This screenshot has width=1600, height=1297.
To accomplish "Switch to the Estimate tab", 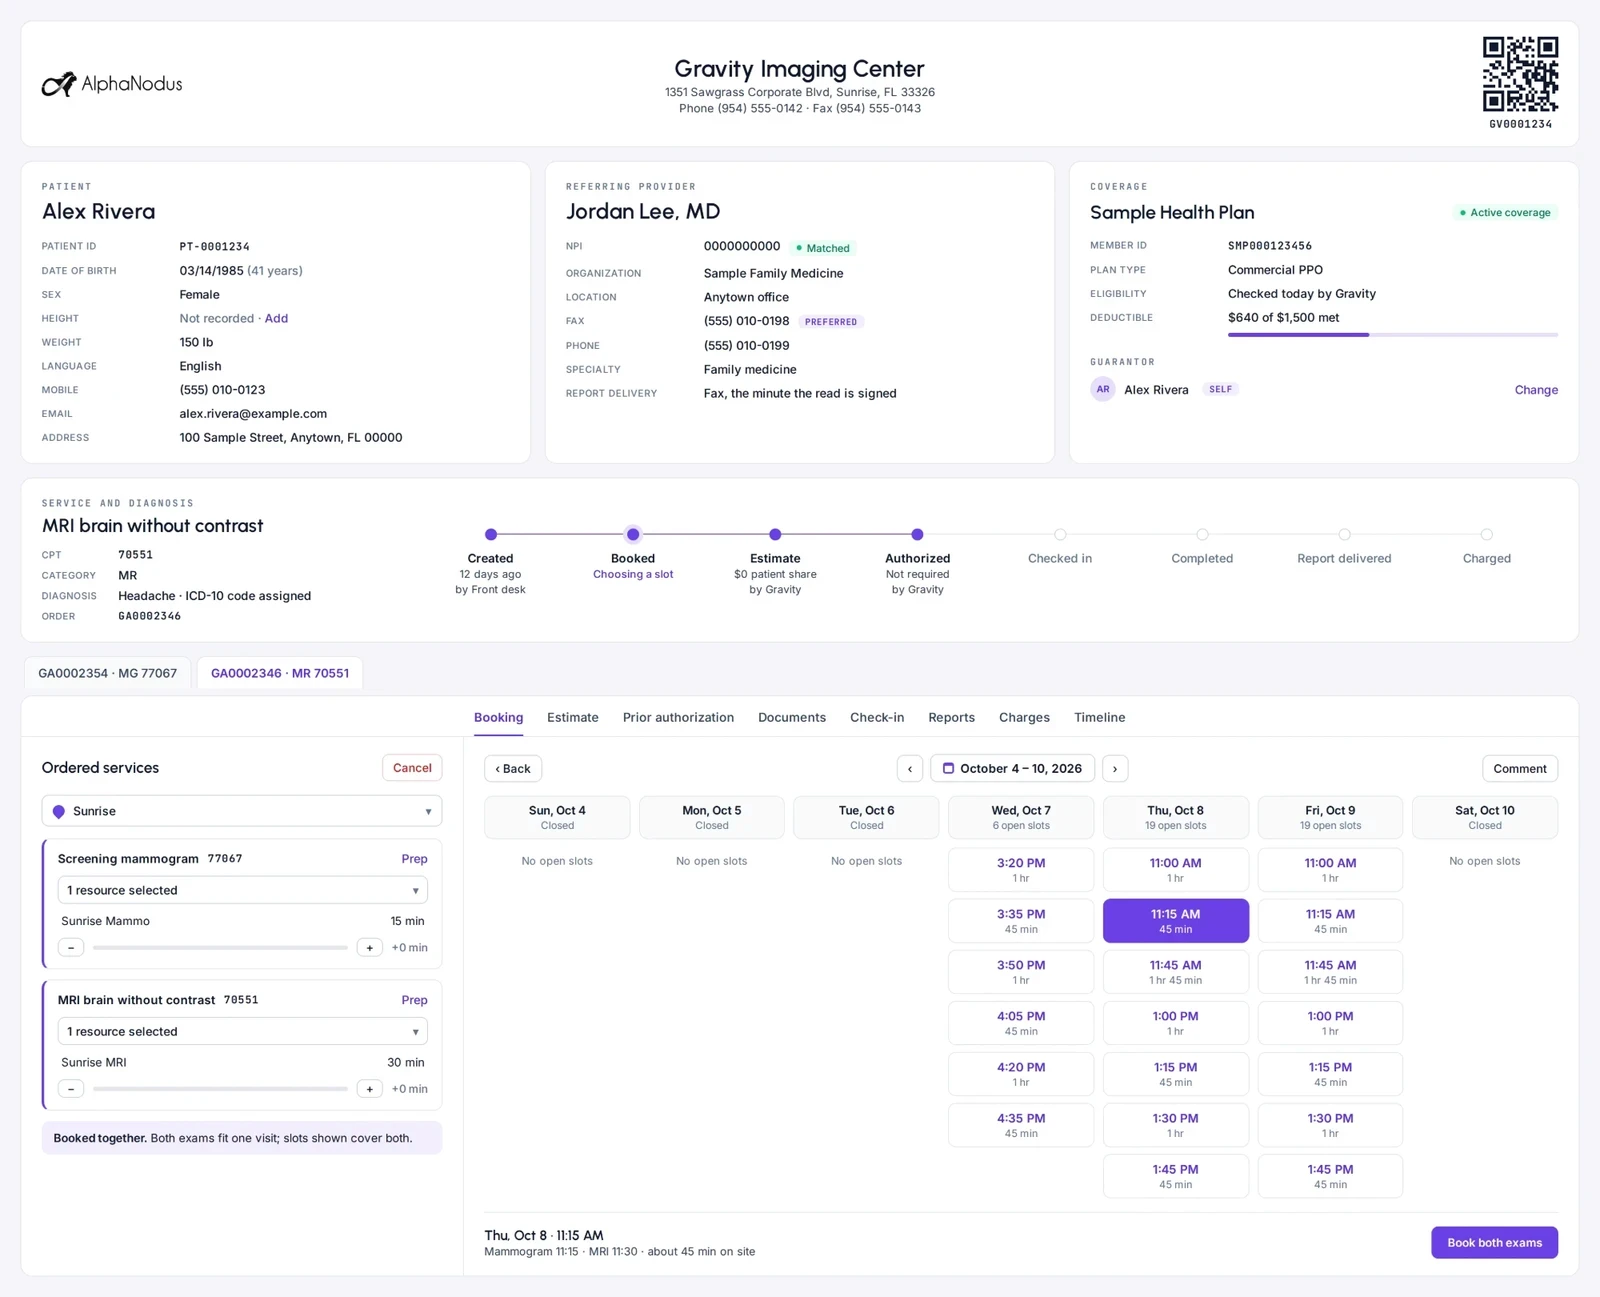I will click(573, 717).
